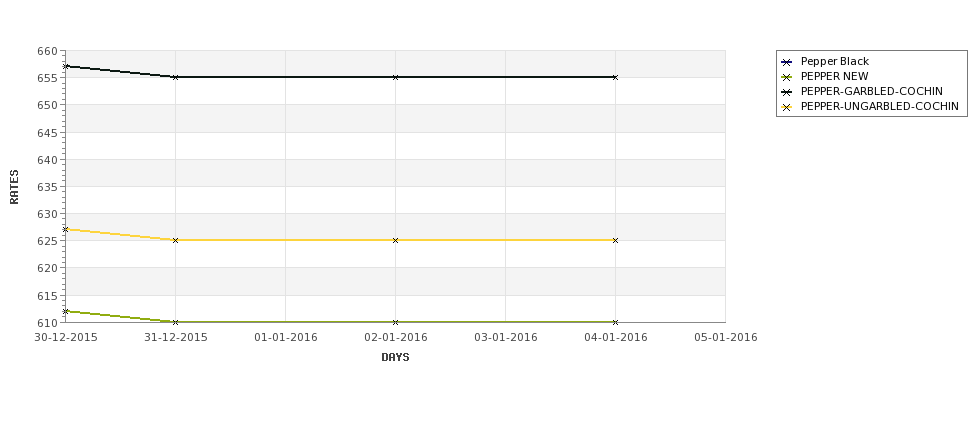Click black line data point at 02-01-2016
The image size is (975, 429).
click(395, 77)
